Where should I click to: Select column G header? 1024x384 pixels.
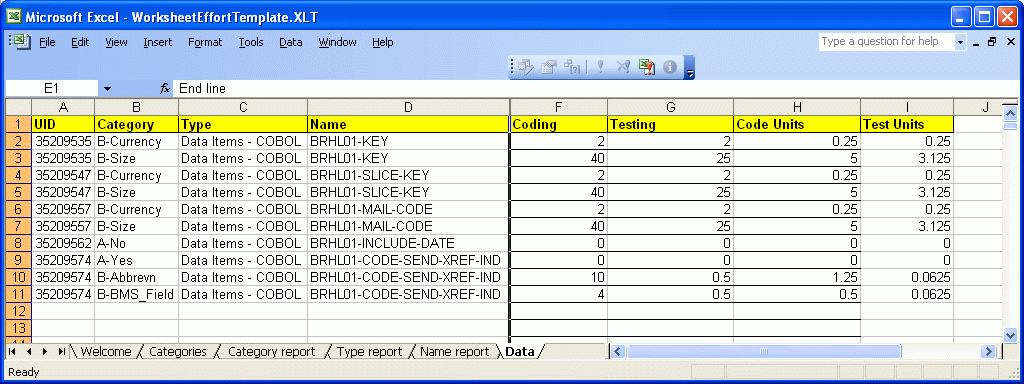coord(670,107)
